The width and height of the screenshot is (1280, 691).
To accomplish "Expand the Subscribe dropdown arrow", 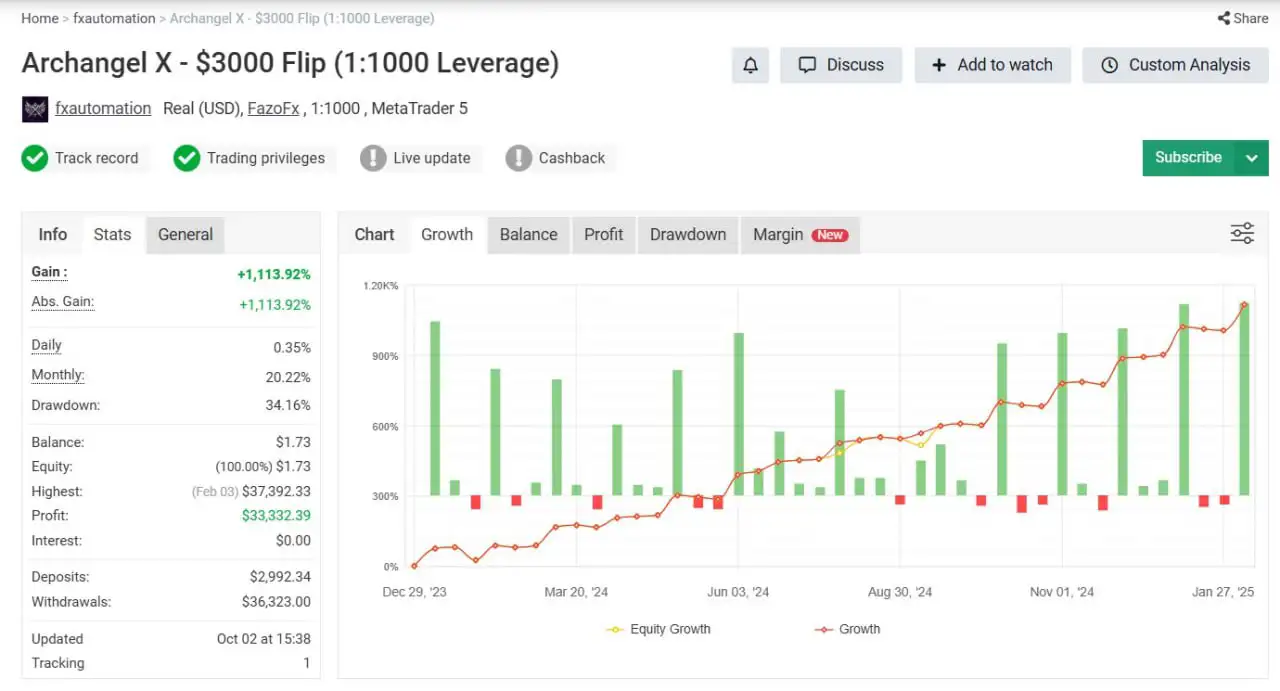I will coord(1252,158).
